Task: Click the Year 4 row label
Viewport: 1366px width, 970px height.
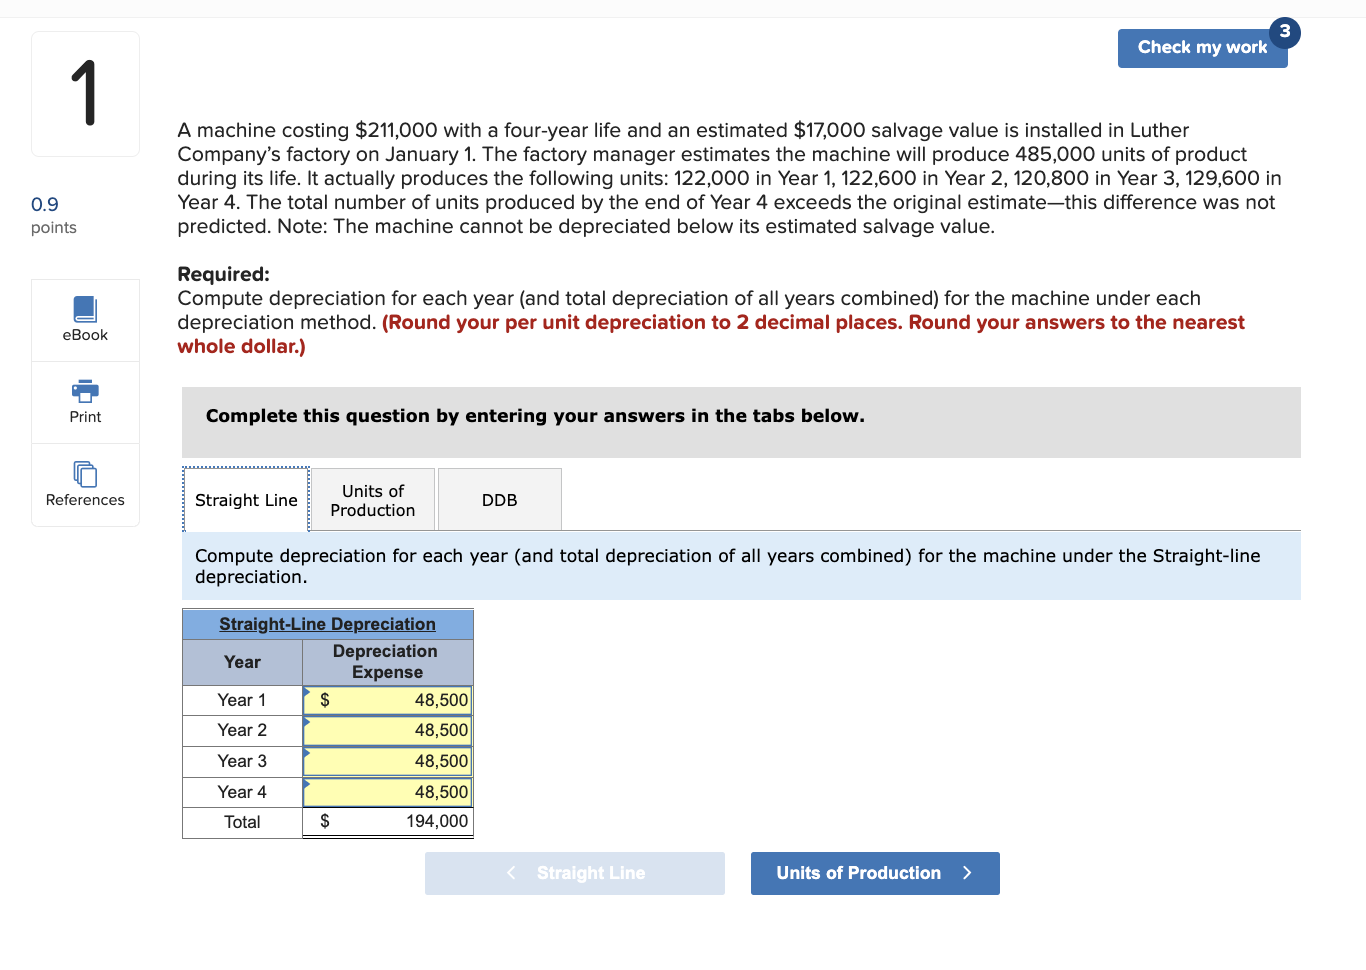Action: point(242,792)
